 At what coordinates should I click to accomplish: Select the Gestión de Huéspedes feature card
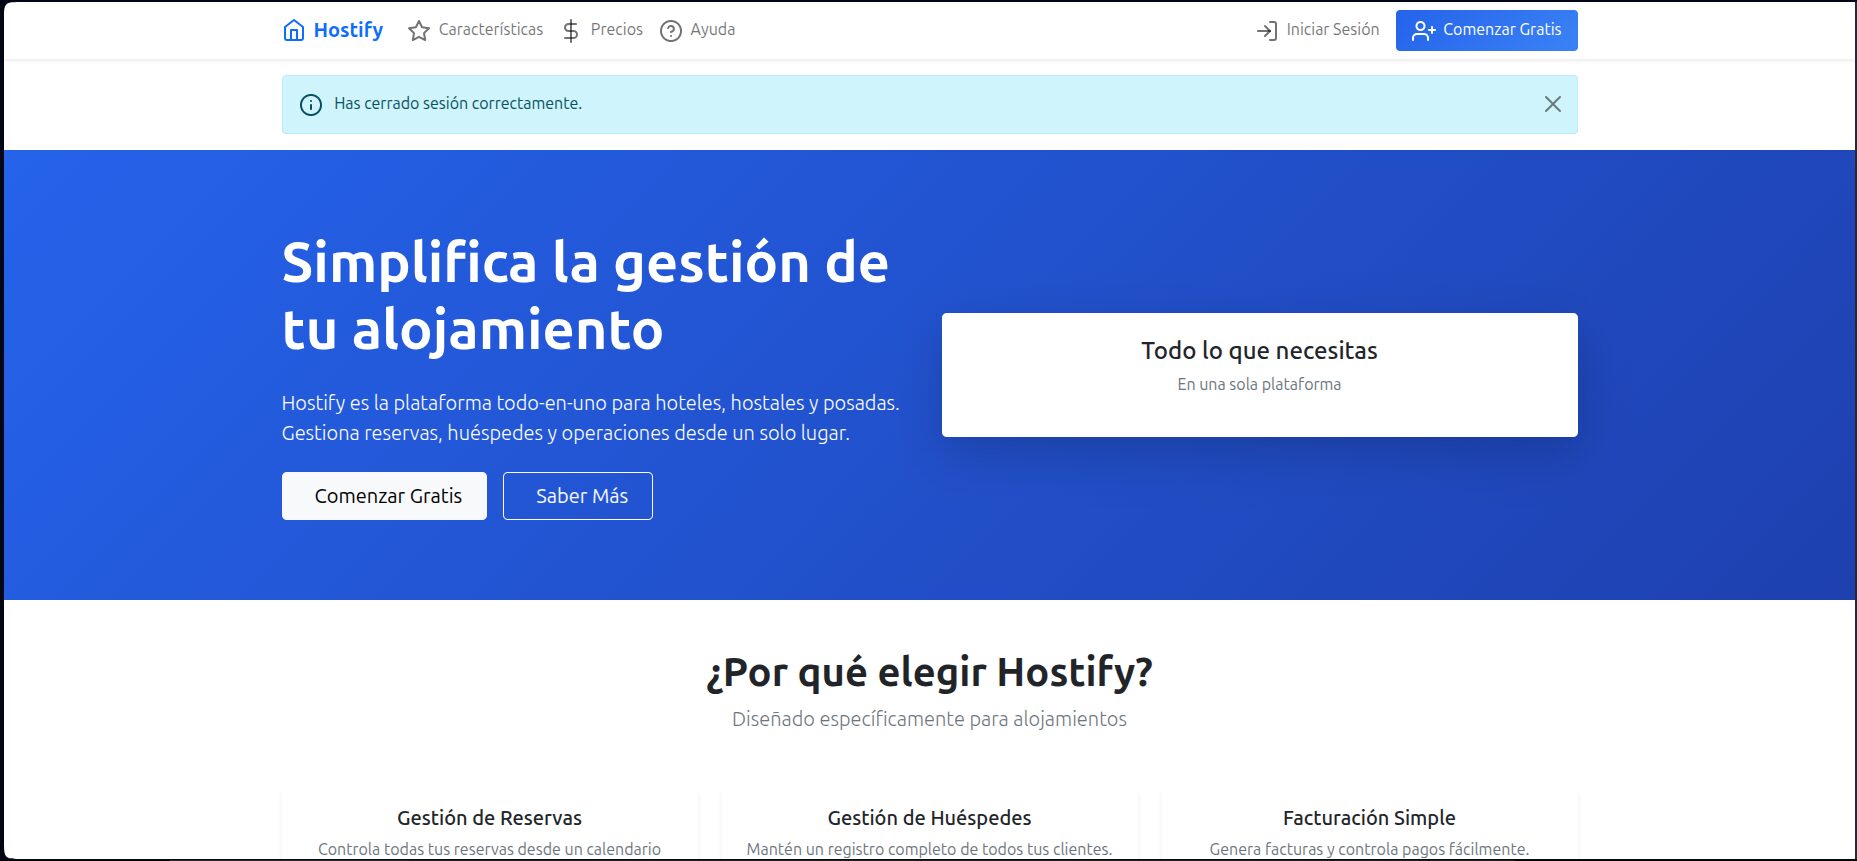pyautogui.click(x=929, y=826)
